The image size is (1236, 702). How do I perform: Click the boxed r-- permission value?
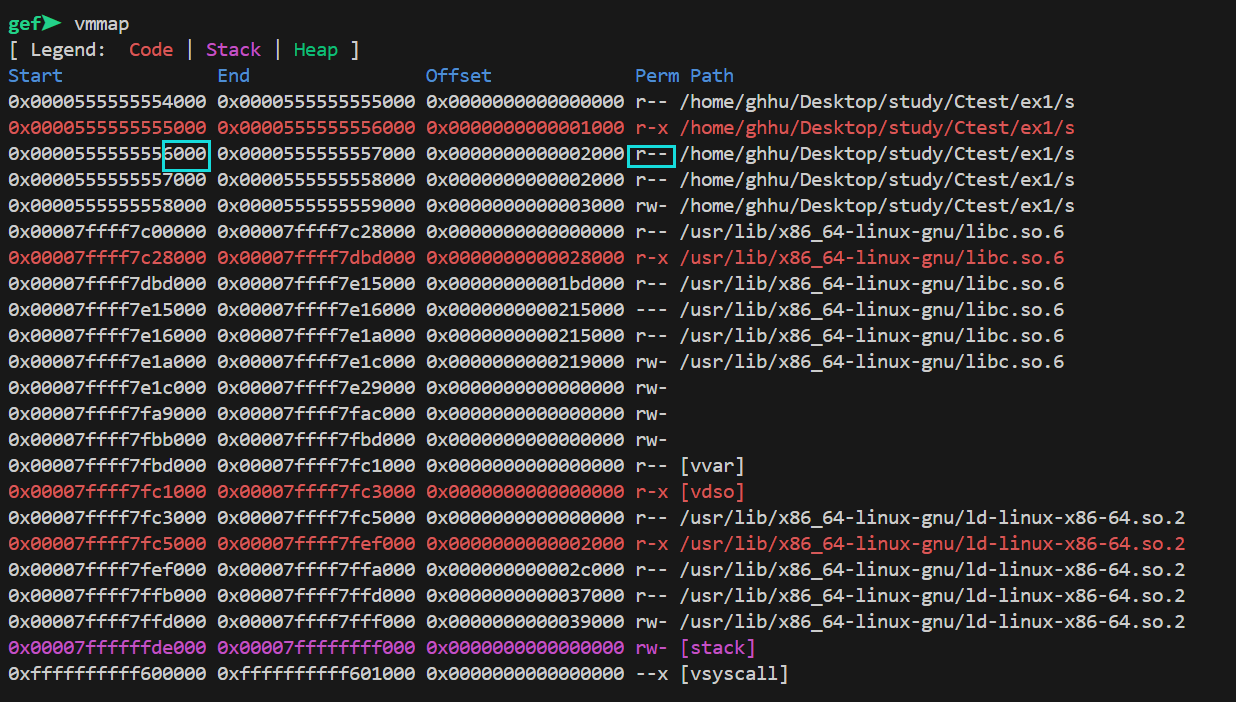(652, 154)
